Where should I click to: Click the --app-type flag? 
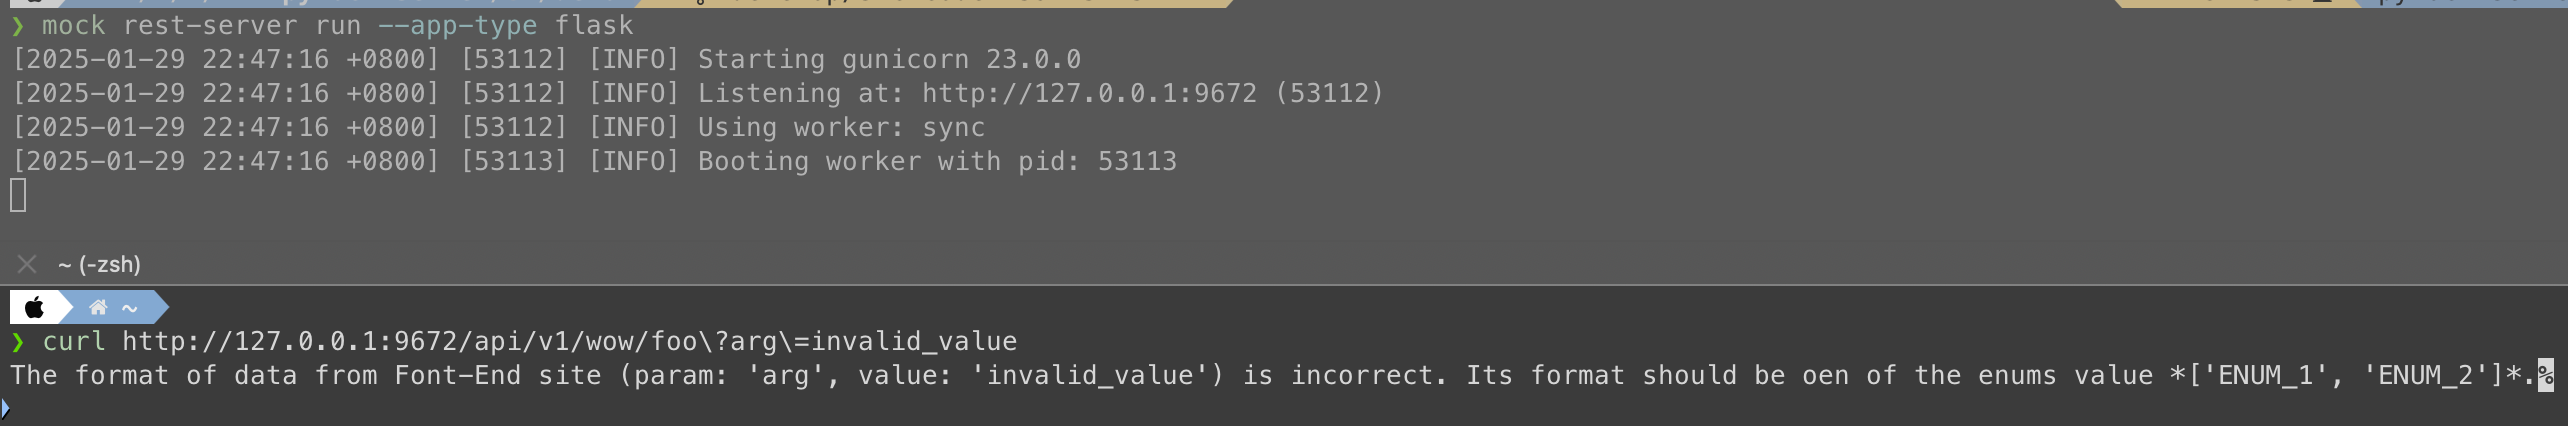click(457, 26)
